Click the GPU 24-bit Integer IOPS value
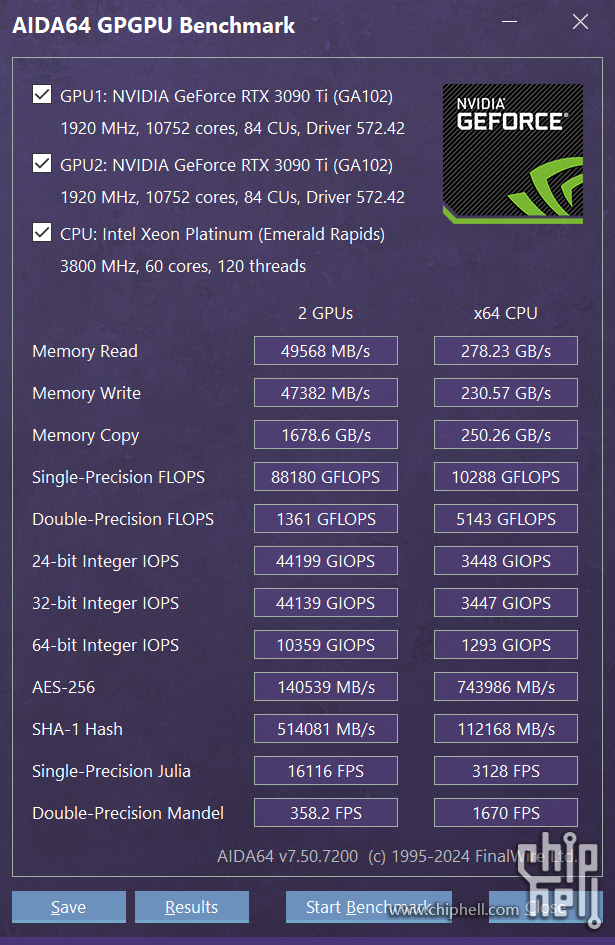The width and height of the screenshot is (615, 945). [326, 561]
